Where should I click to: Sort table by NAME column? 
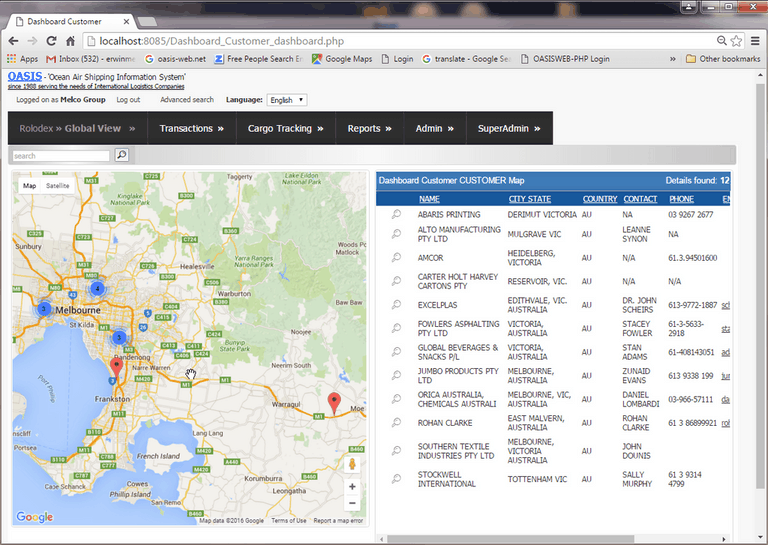click(x=429, y=199)
